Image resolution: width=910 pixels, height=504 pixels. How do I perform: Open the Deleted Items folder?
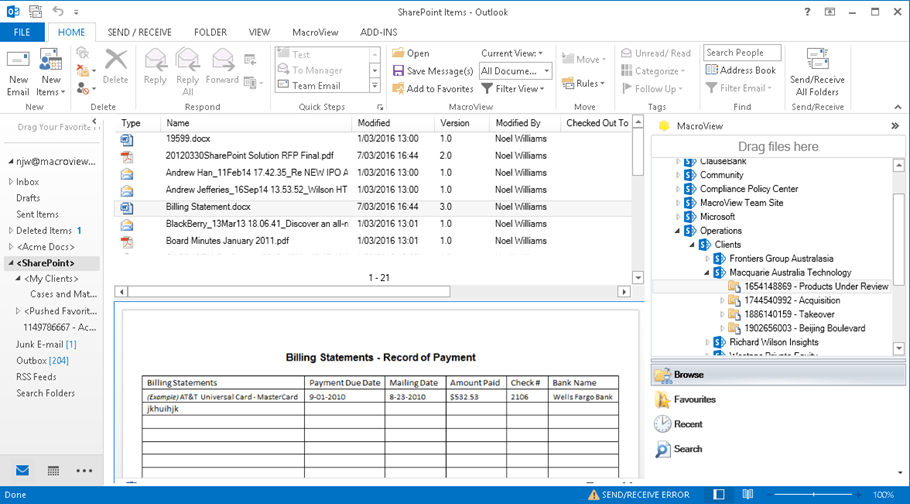click(44, 231)
